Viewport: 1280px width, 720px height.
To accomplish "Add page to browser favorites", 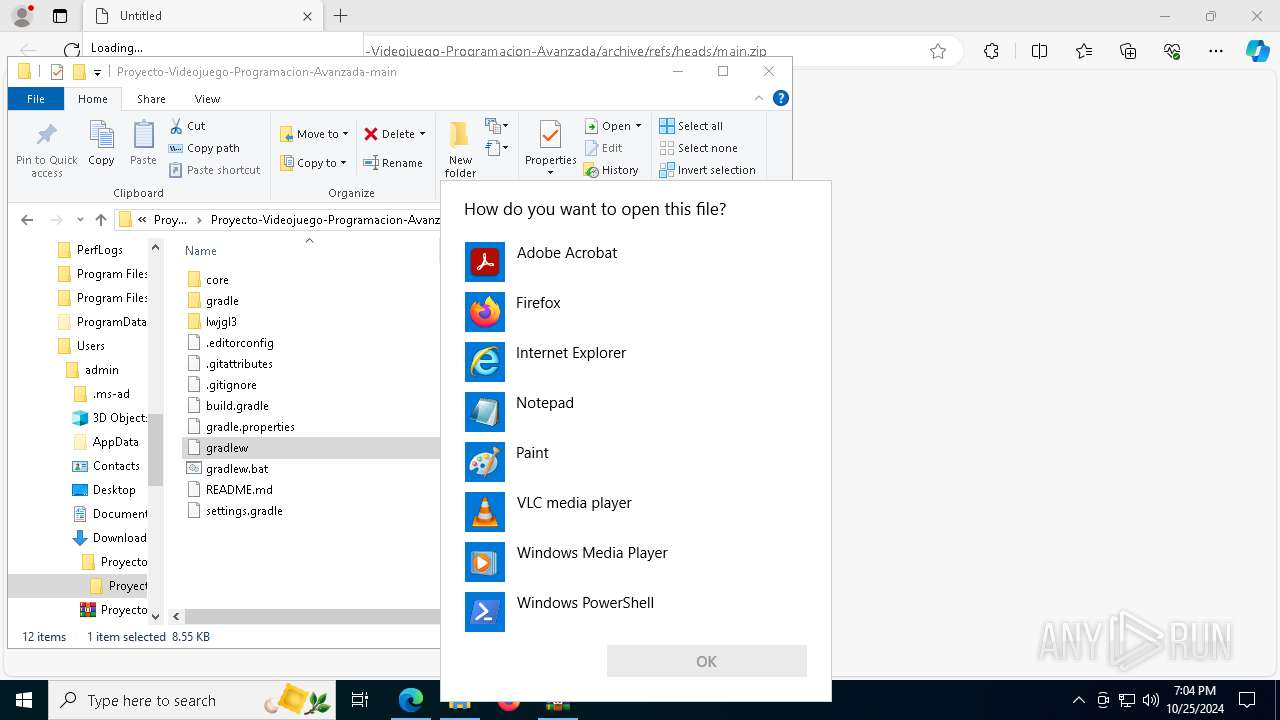I will click(x=938, y=51).
